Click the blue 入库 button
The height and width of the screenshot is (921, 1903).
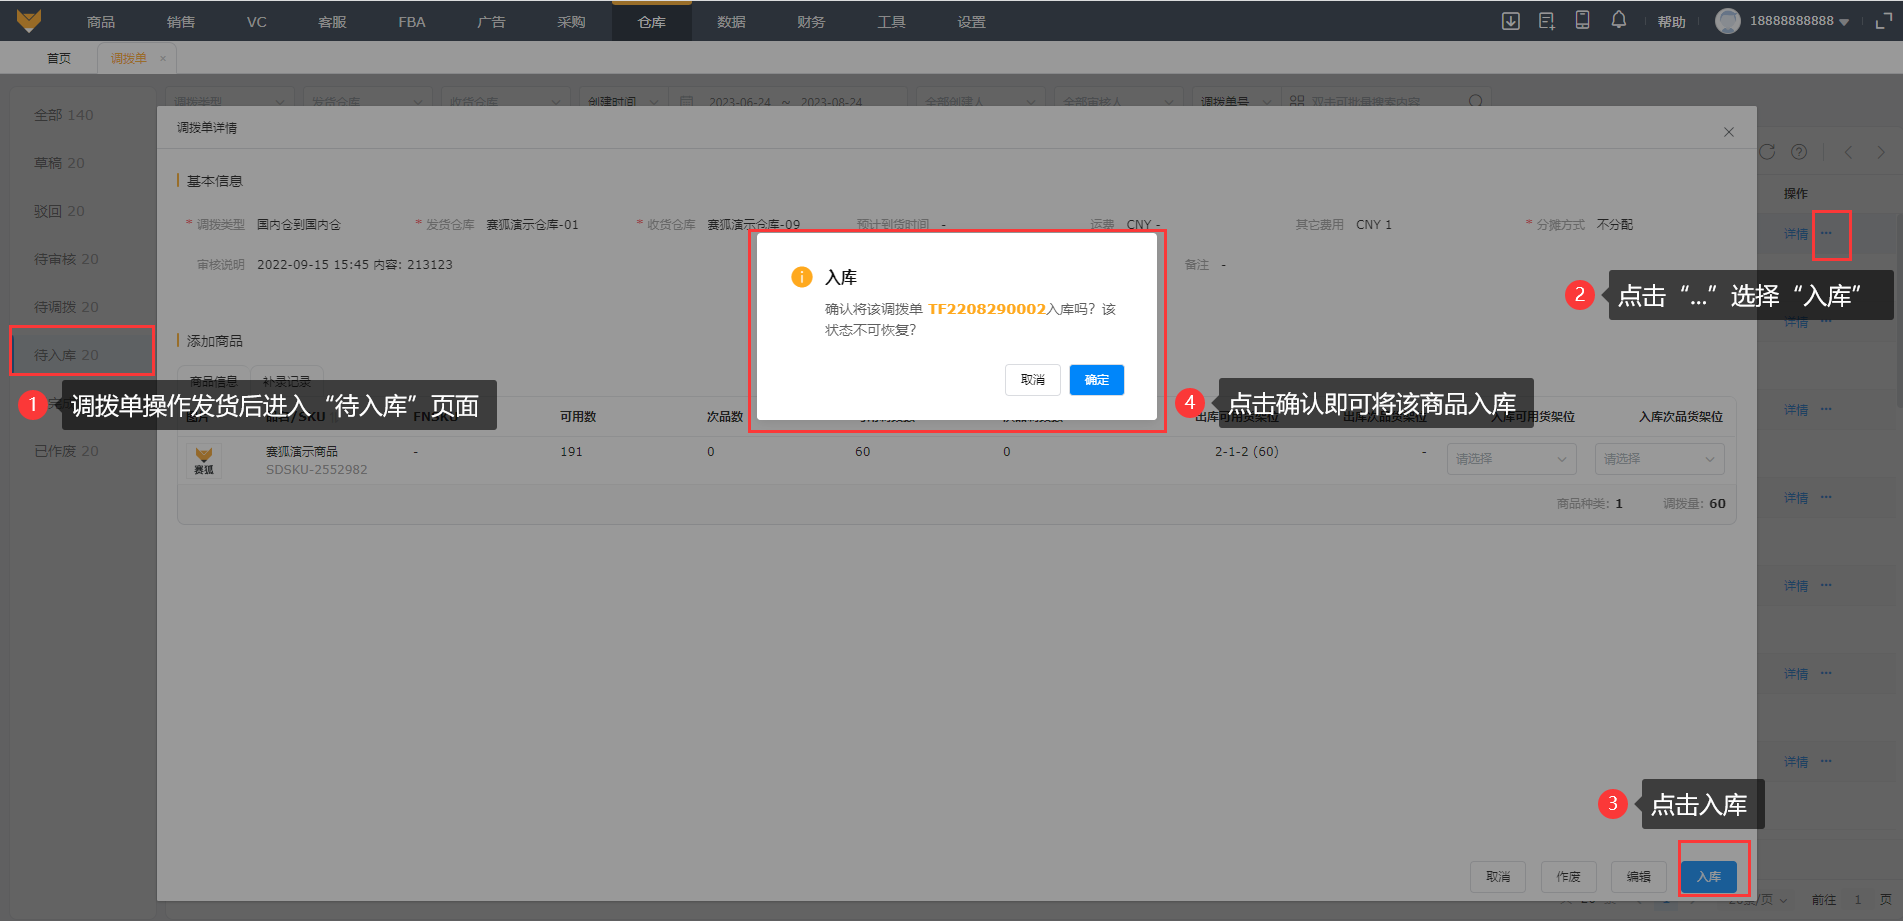coord(1709,877)
